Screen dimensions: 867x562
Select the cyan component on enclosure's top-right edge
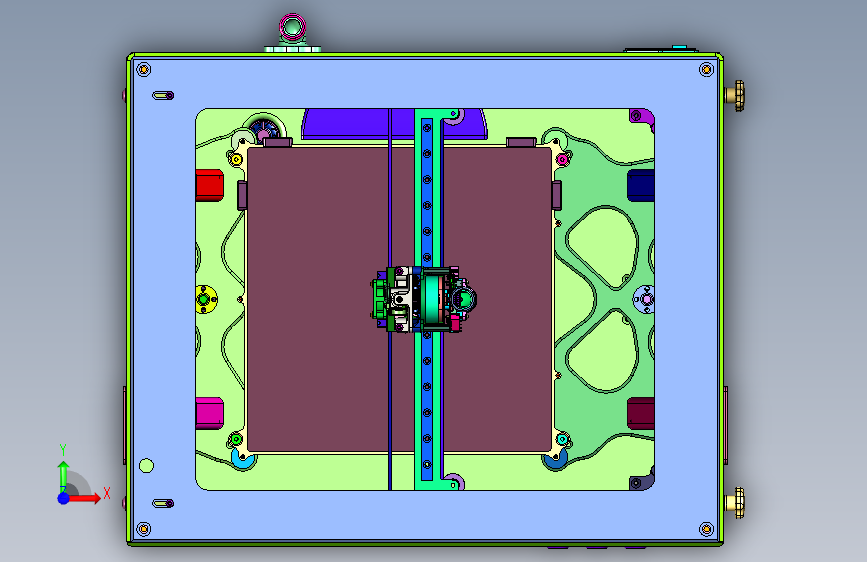pos(680,48)
